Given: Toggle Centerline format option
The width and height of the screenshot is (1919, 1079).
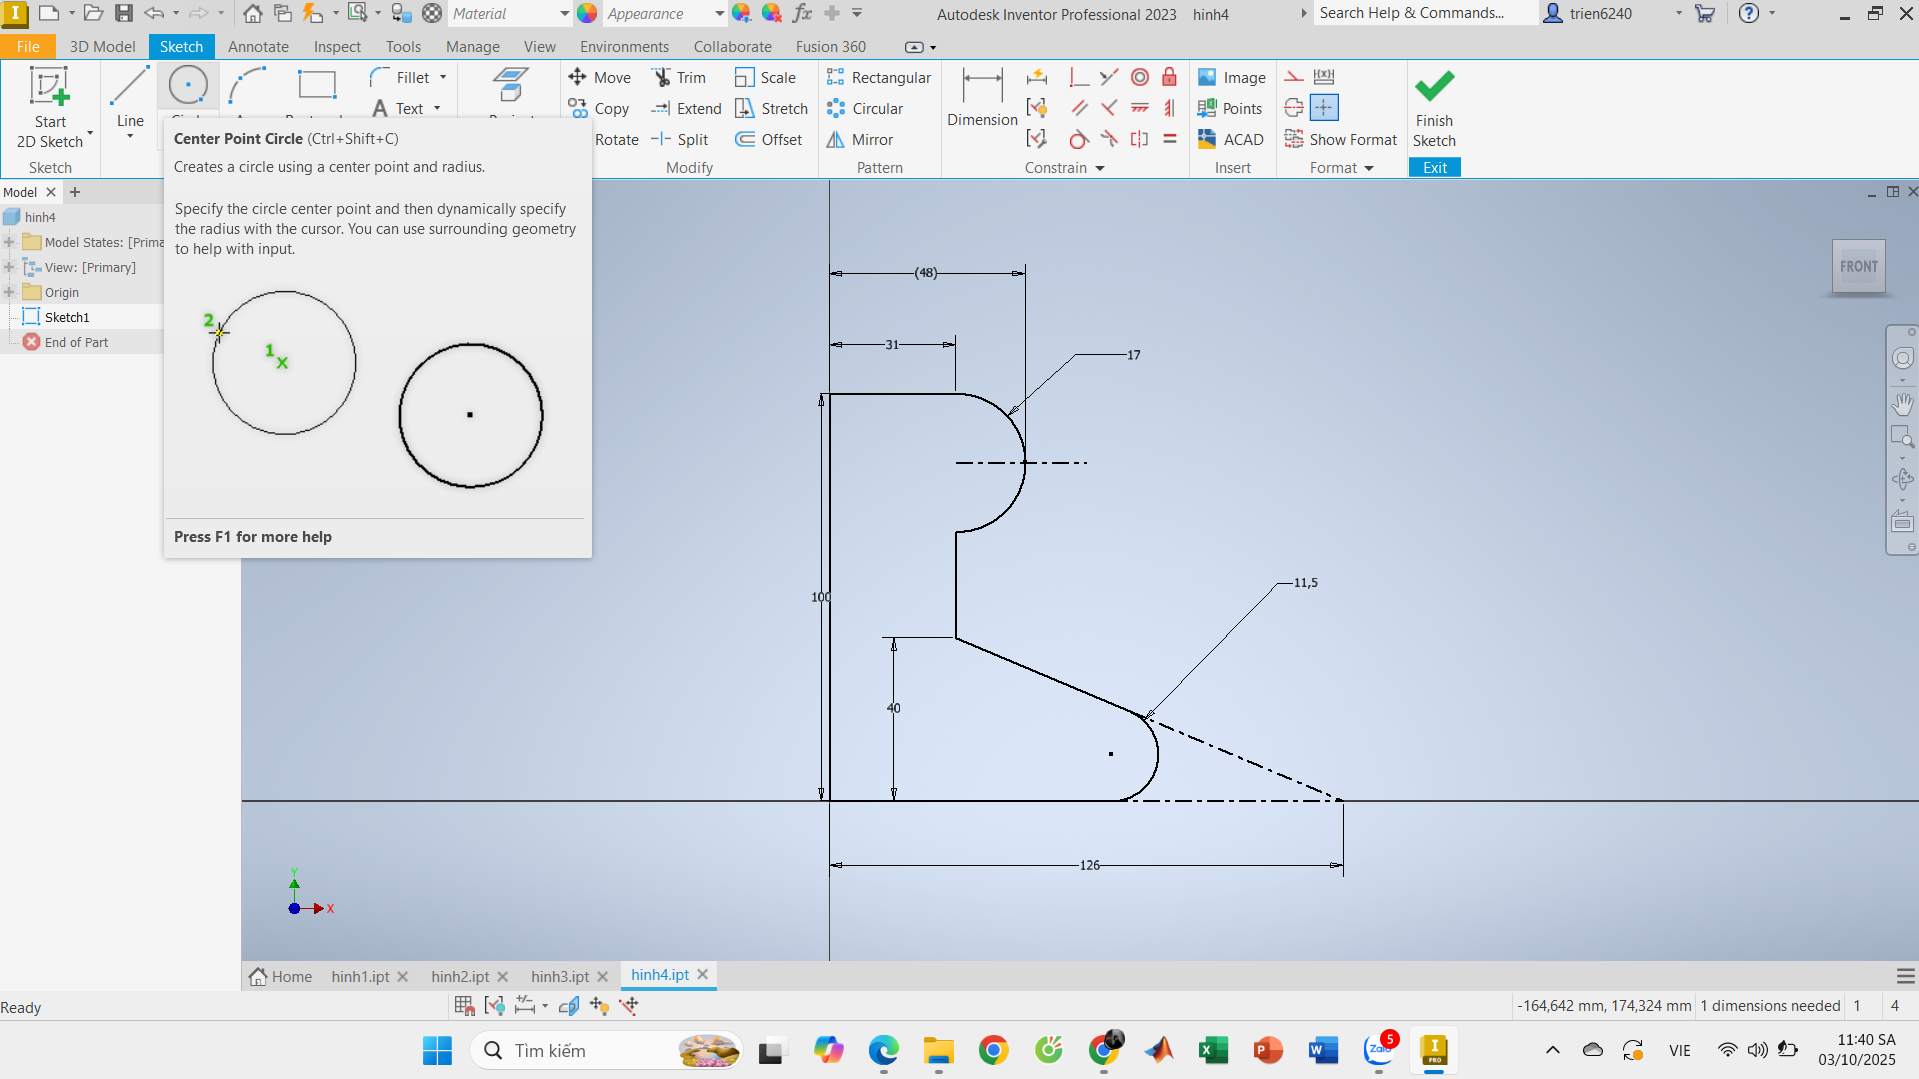Looking at the screenshot, I should pos(1293,108).
